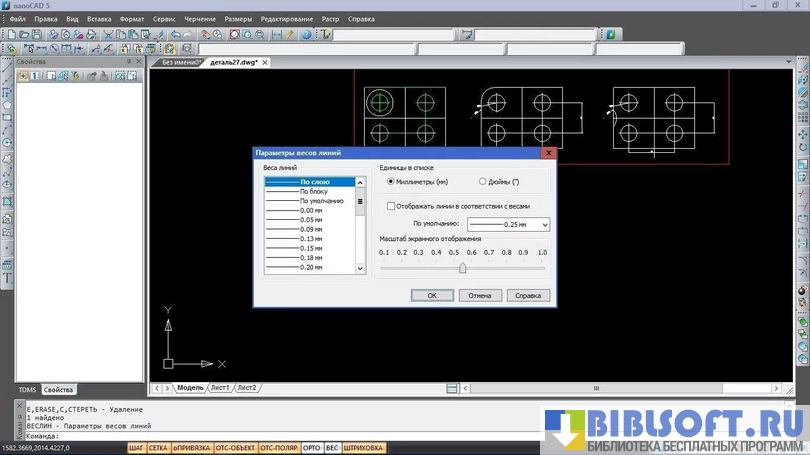Adjust the Масштаб экранного отображения slider
Screen dimensions: 810x455
[x=462, y=268]
